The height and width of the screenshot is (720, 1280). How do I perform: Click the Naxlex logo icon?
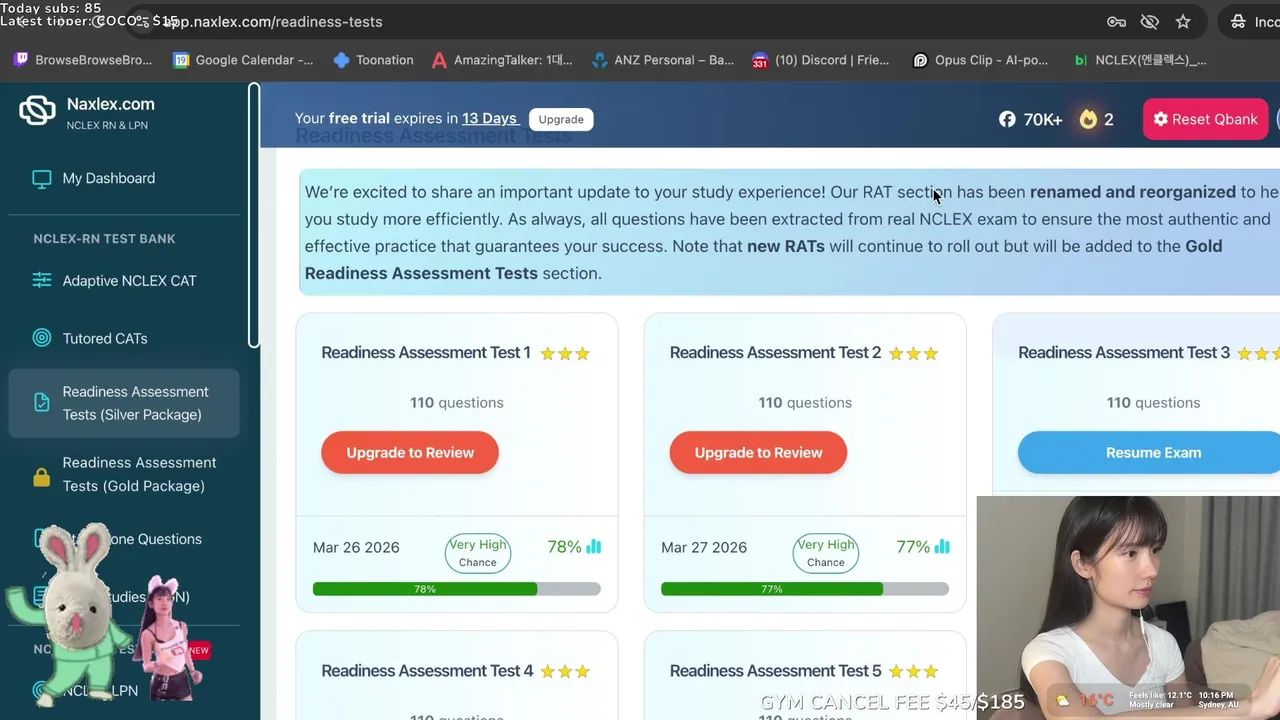[x=37, y=110]
